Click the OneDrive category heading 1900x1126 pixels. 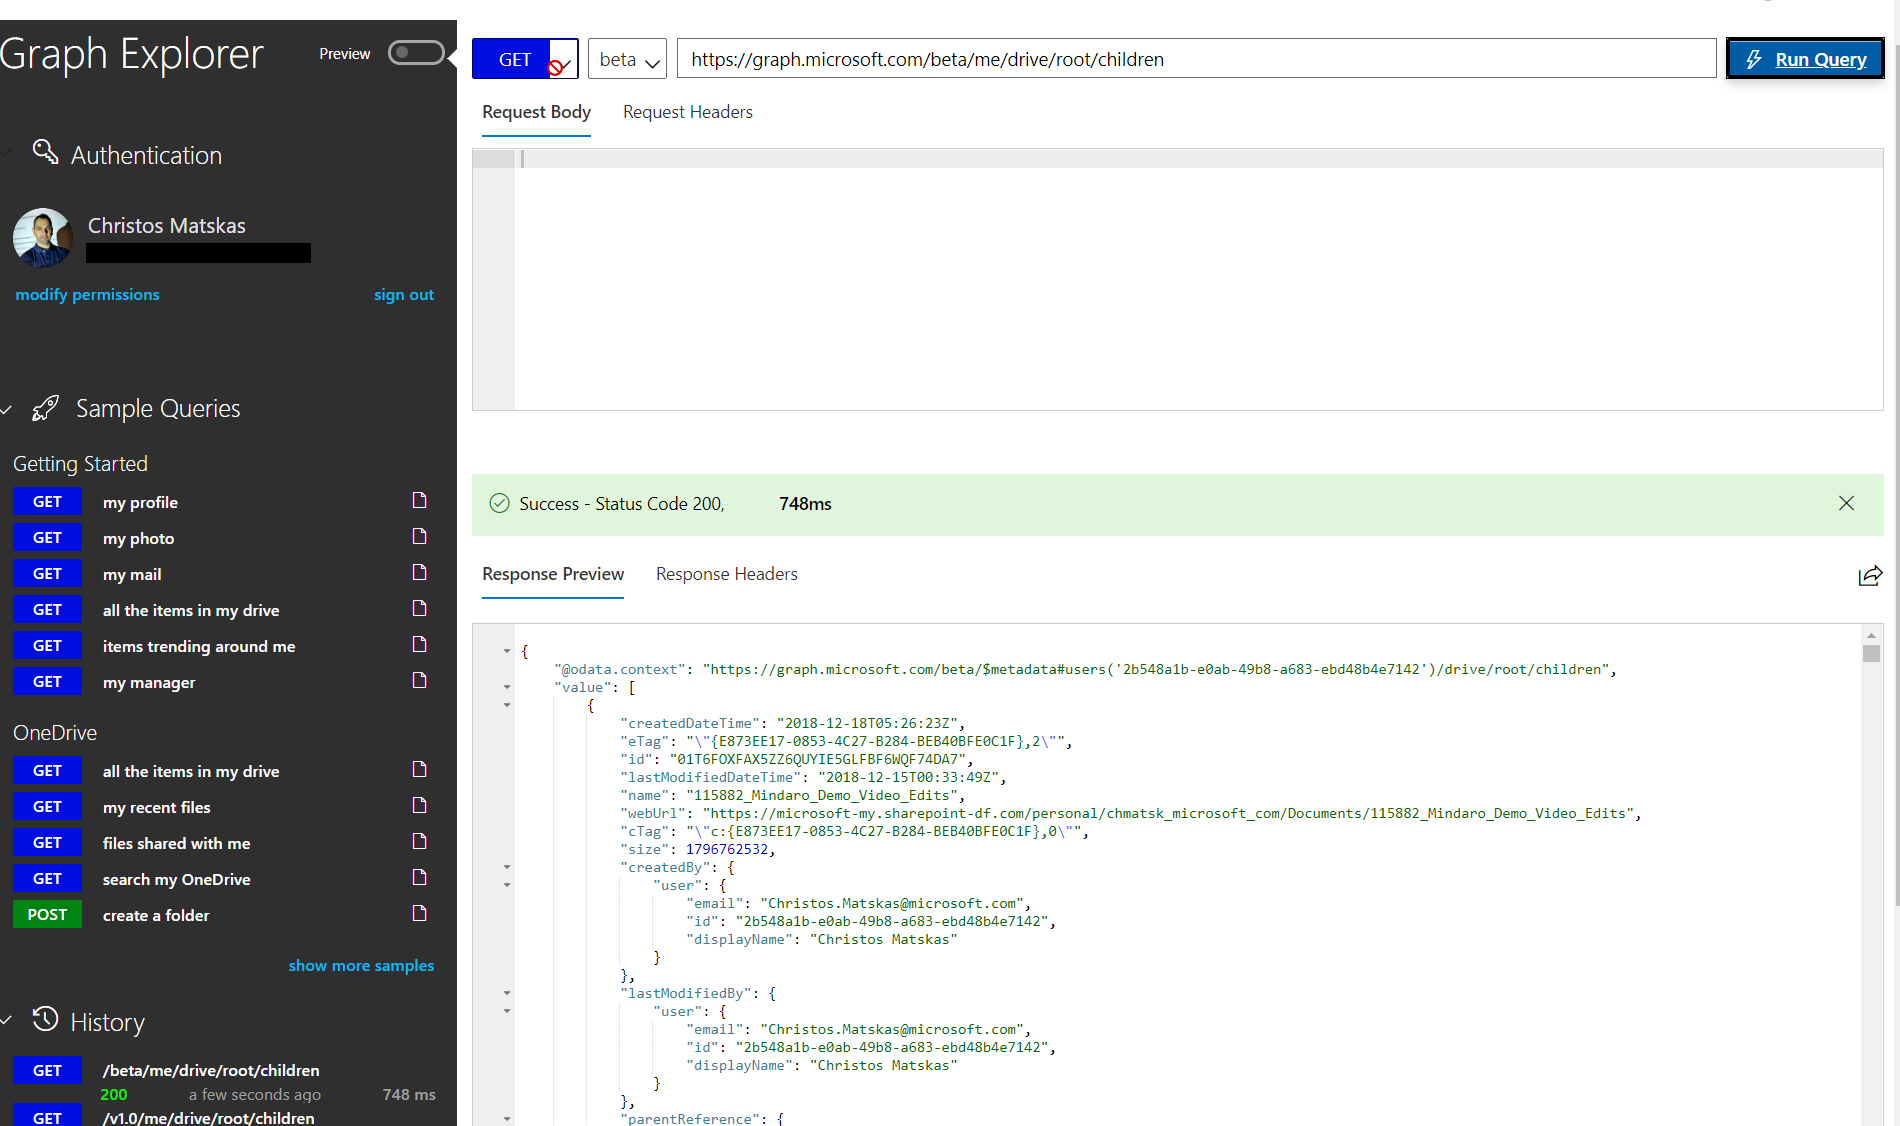tap(55, 733)
